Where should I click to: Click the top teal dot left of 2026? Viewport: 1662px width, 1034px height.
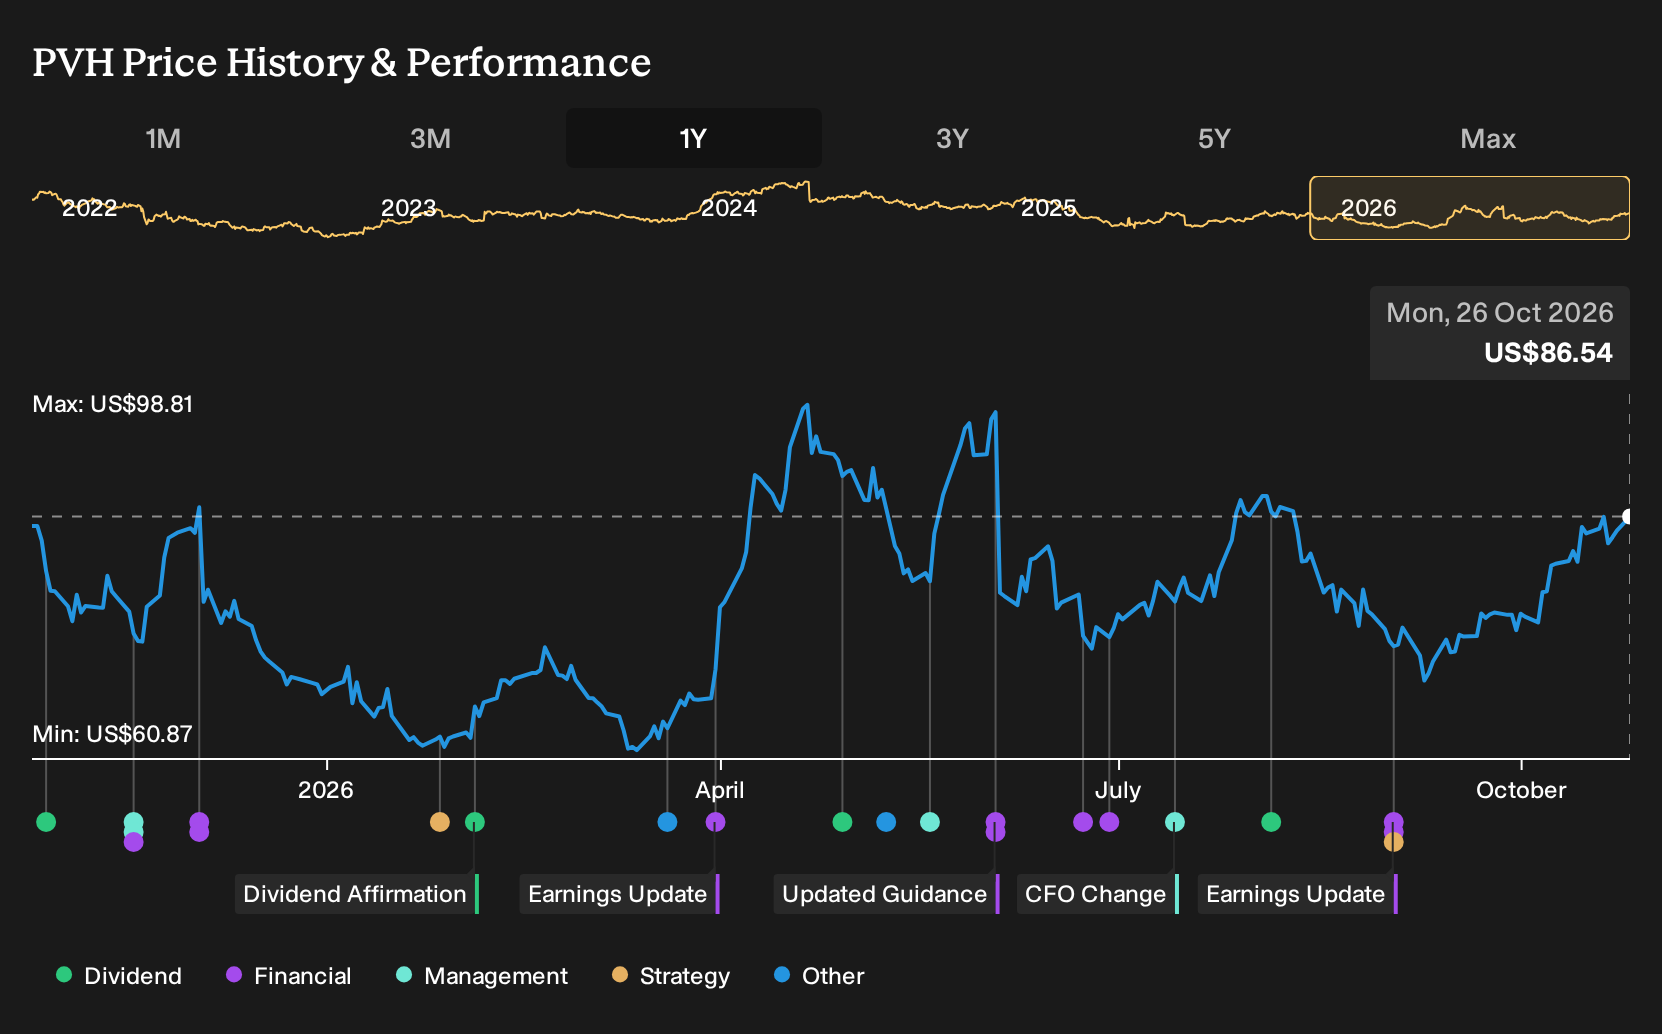tap(133, 822)
